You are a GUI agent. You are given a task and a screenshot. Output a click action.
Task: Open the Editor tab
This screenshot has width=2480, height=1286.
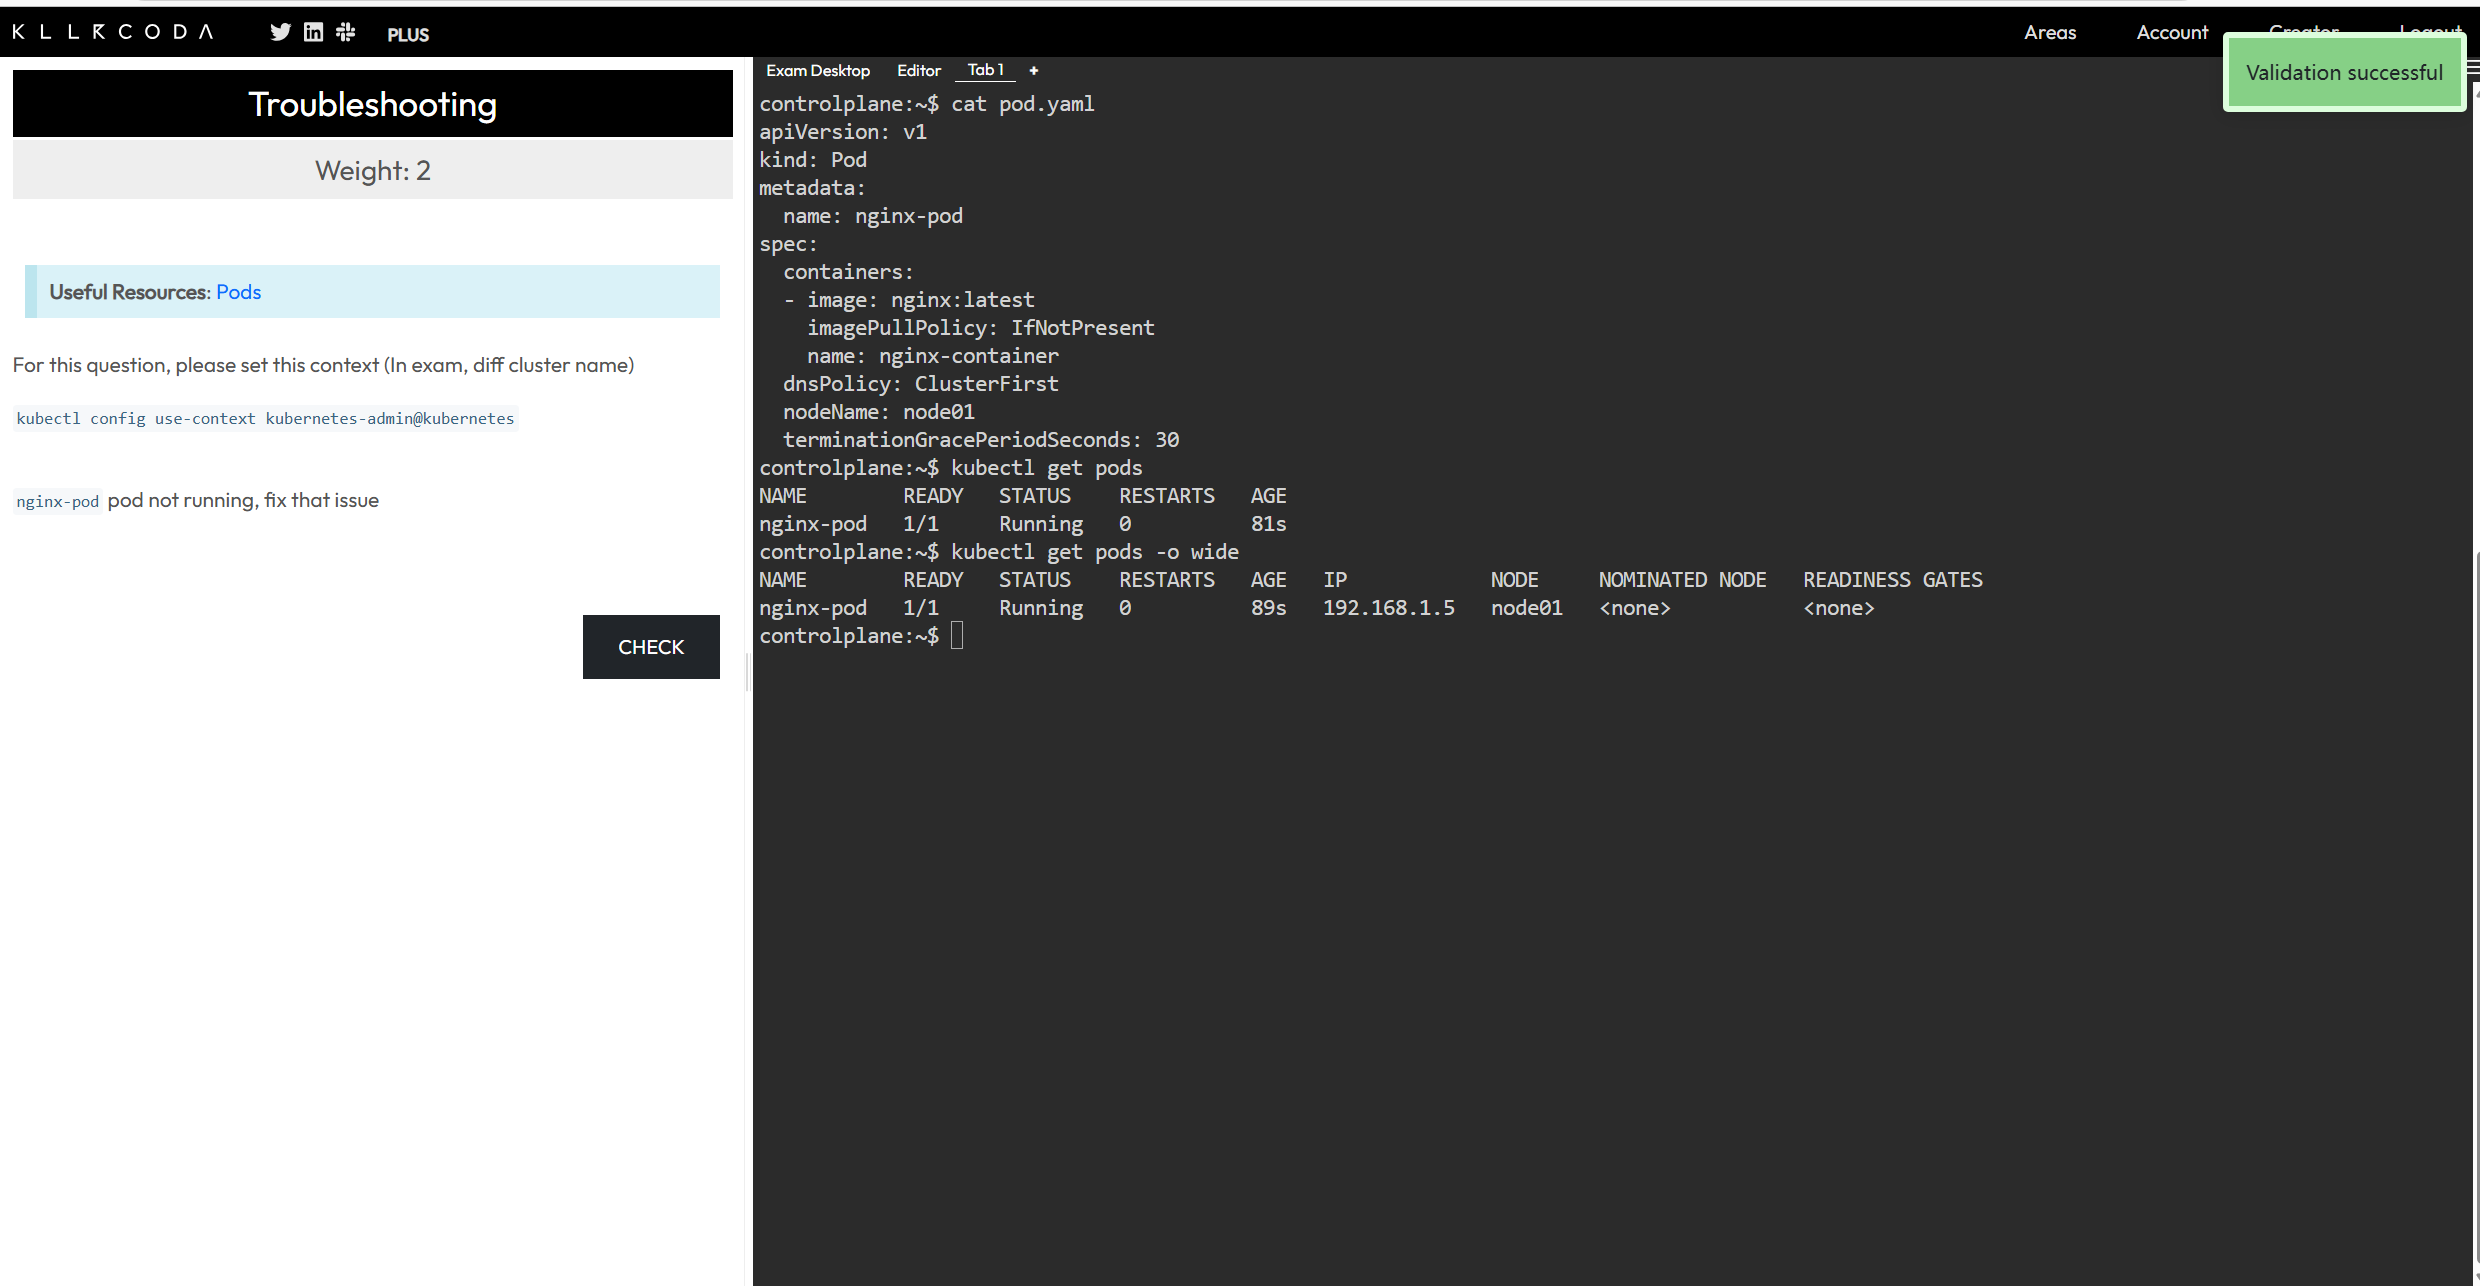918,70
